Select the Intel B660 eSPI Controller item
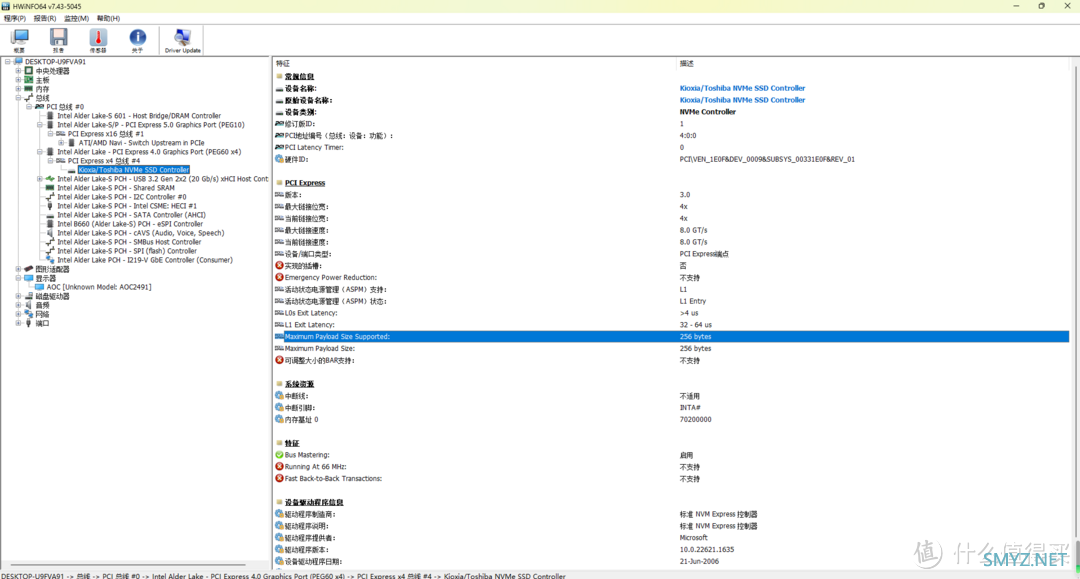Image resolution: width=1080 pixels, height=579 pixels. 130,224
